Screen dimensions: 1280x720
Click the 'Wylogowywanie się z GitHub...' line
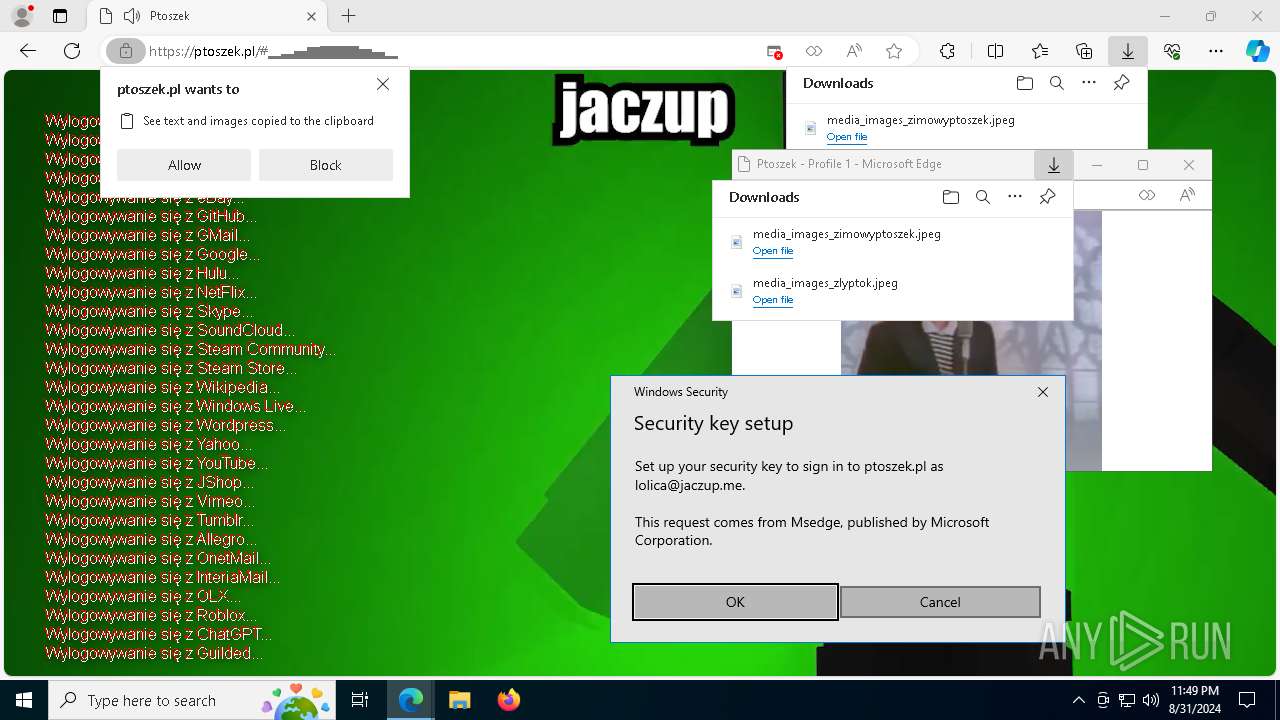[x=151, y=216]
